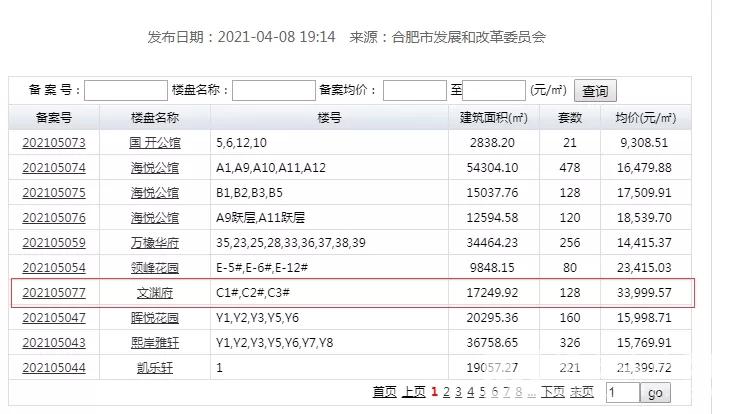Jump to page 5 in pagination

point(482,392)
